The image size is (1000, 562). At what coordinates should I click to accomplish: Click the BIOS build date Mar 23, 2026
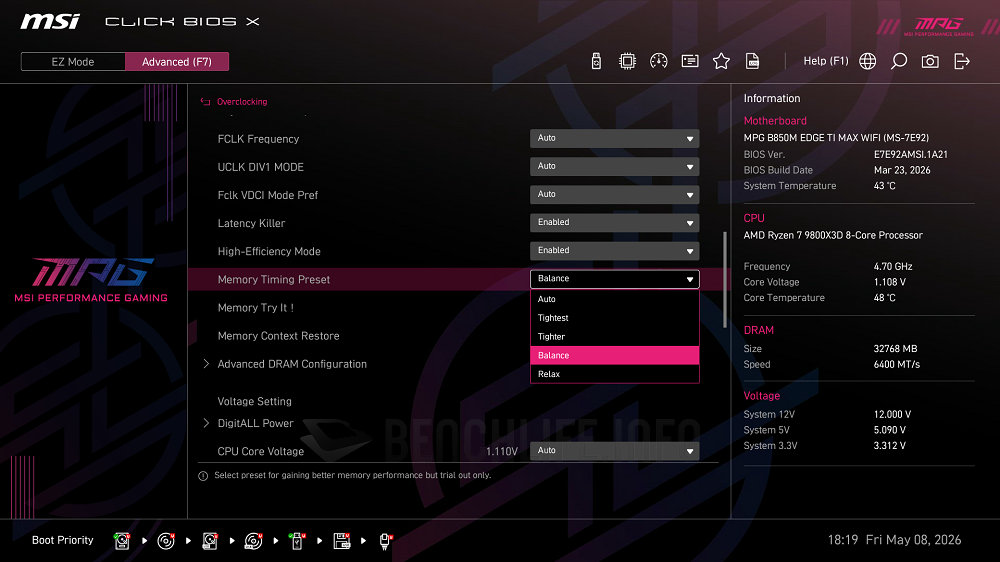tap(902, 170)
